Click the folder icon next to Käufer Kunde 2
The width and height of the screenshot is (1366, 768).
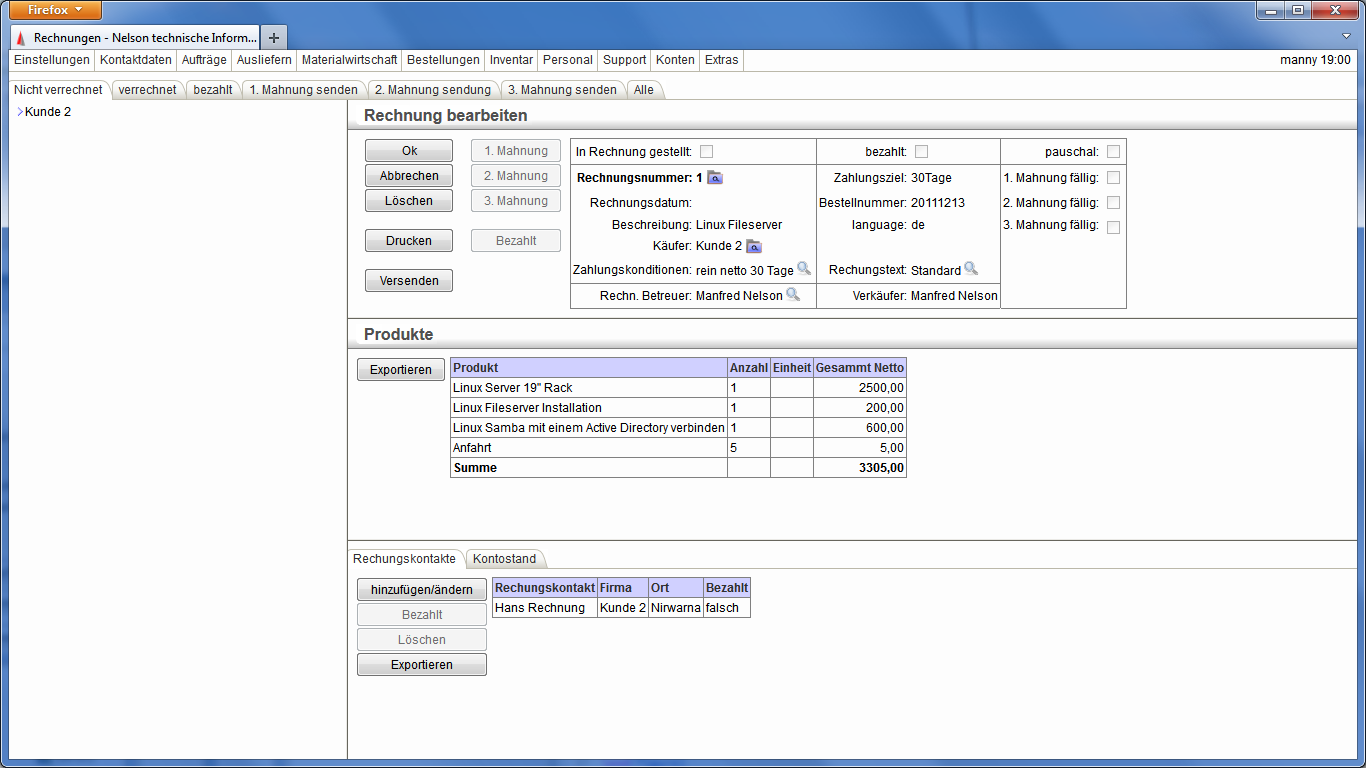coord(754,247)
